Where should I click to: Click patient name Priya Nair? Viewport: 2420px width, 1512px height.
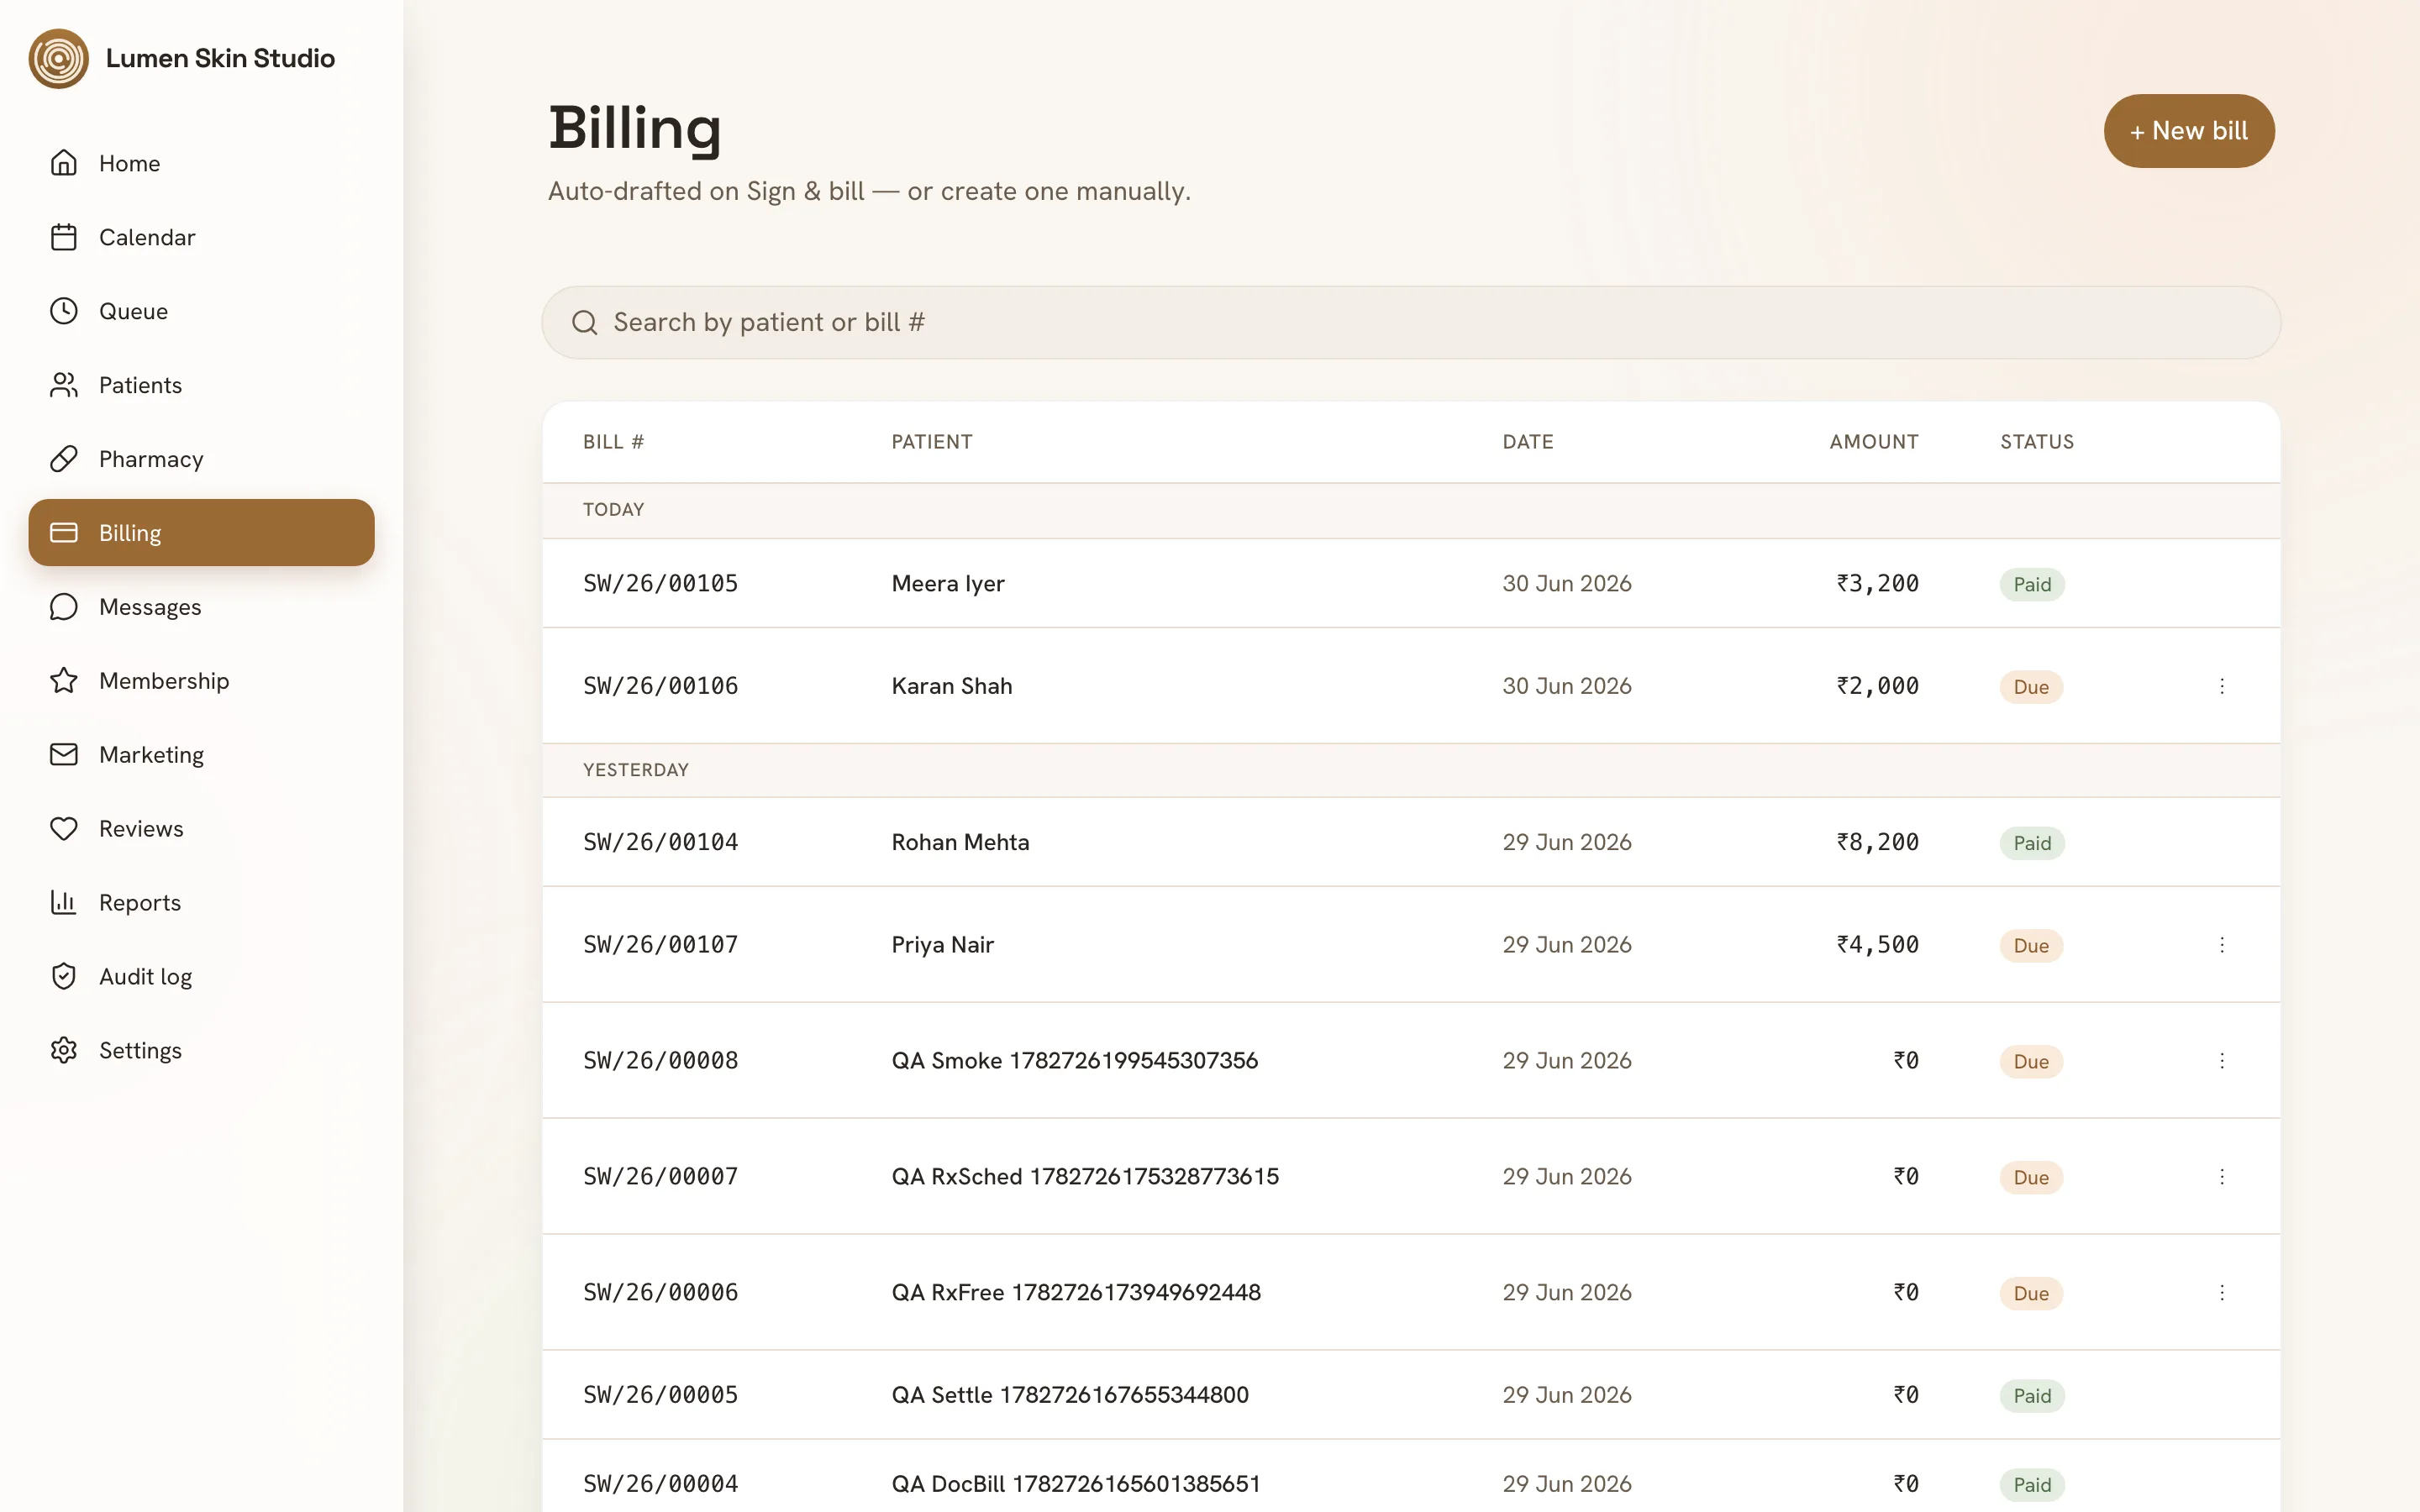click(942, 945)
